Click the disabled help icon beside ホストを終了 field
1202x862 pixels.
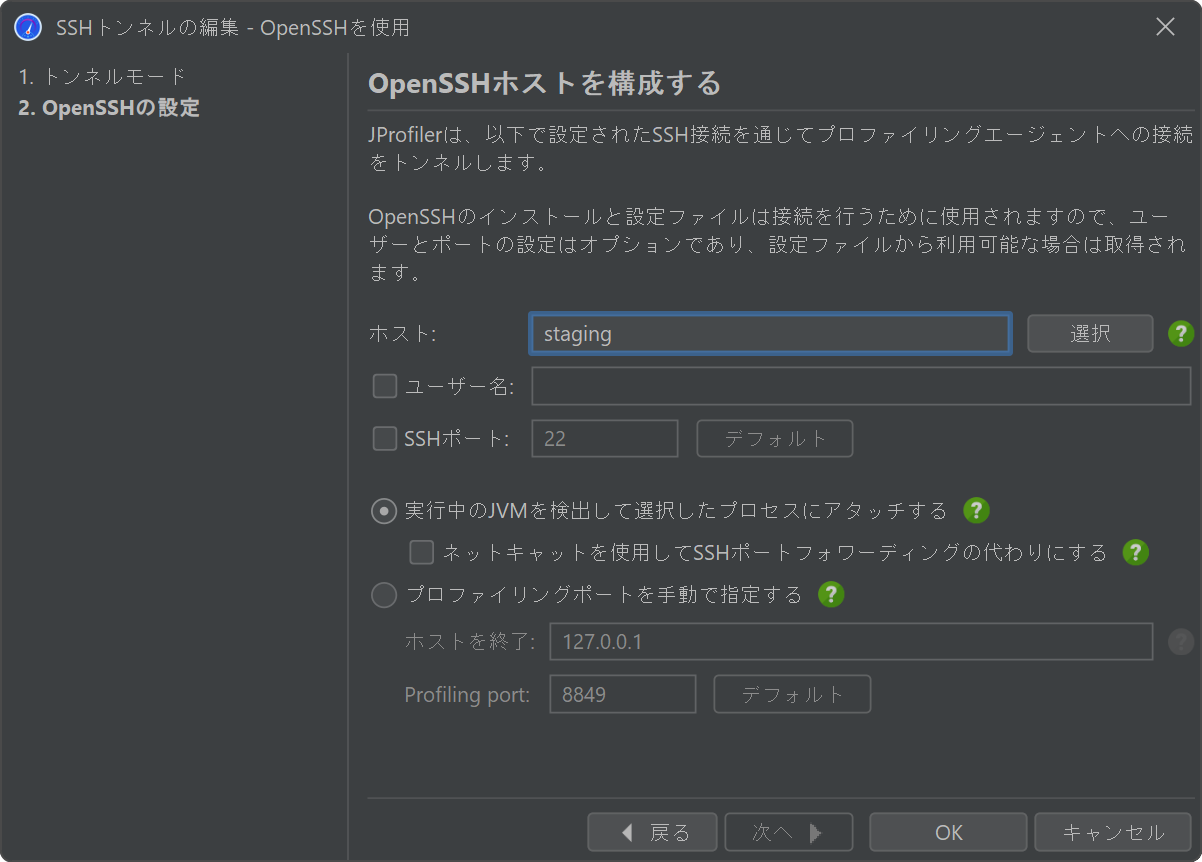[1181, 641]
